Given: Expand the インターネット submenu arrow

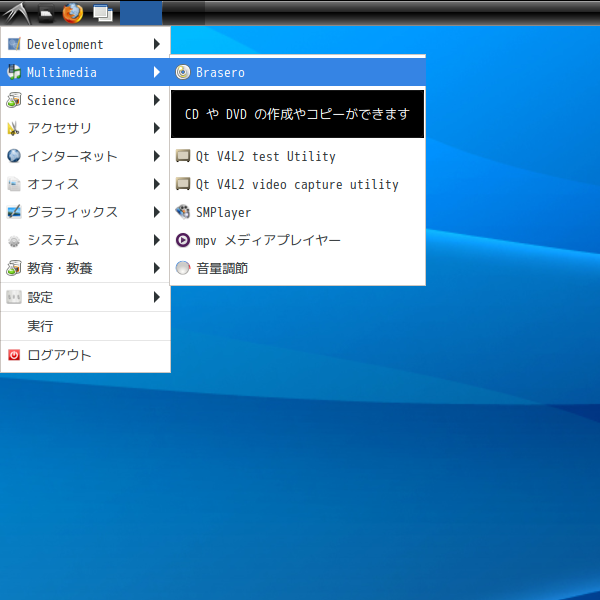Looking at the screenshot, I should pyautogui.click(x=157, y=156).
